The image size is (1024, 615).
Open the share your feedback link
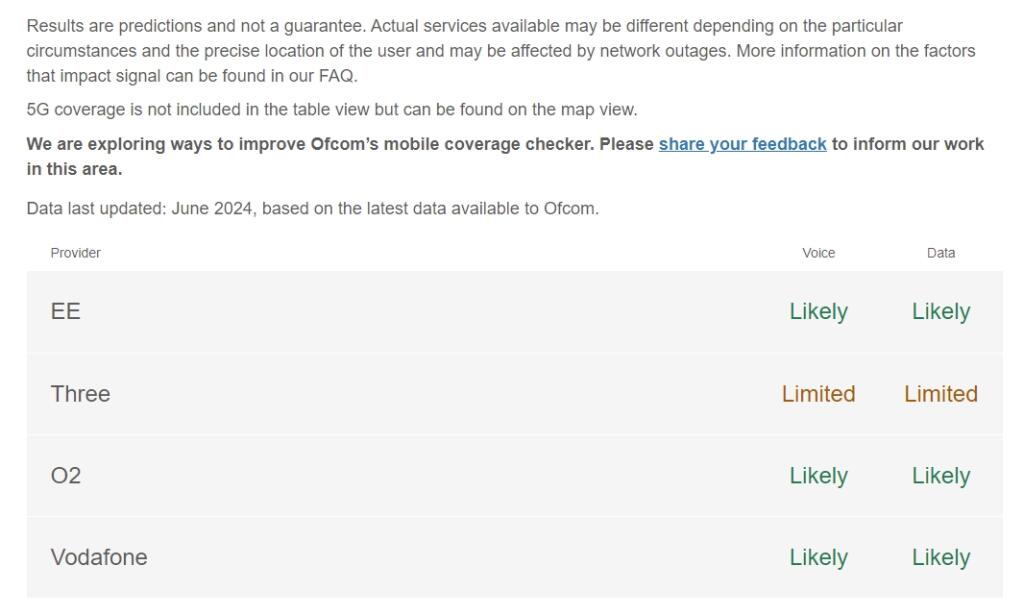tap(742, 144)
